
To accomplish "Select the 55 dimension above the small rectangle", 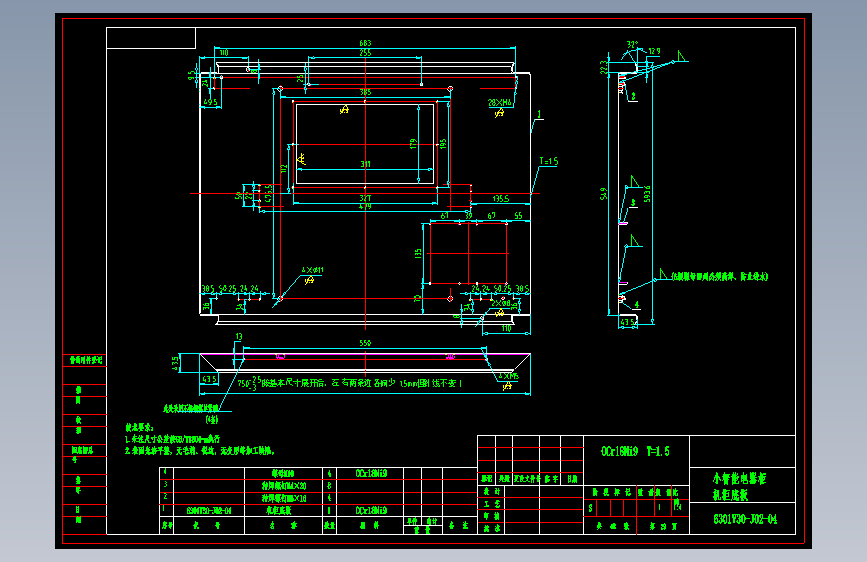I will tap(518, 216).
